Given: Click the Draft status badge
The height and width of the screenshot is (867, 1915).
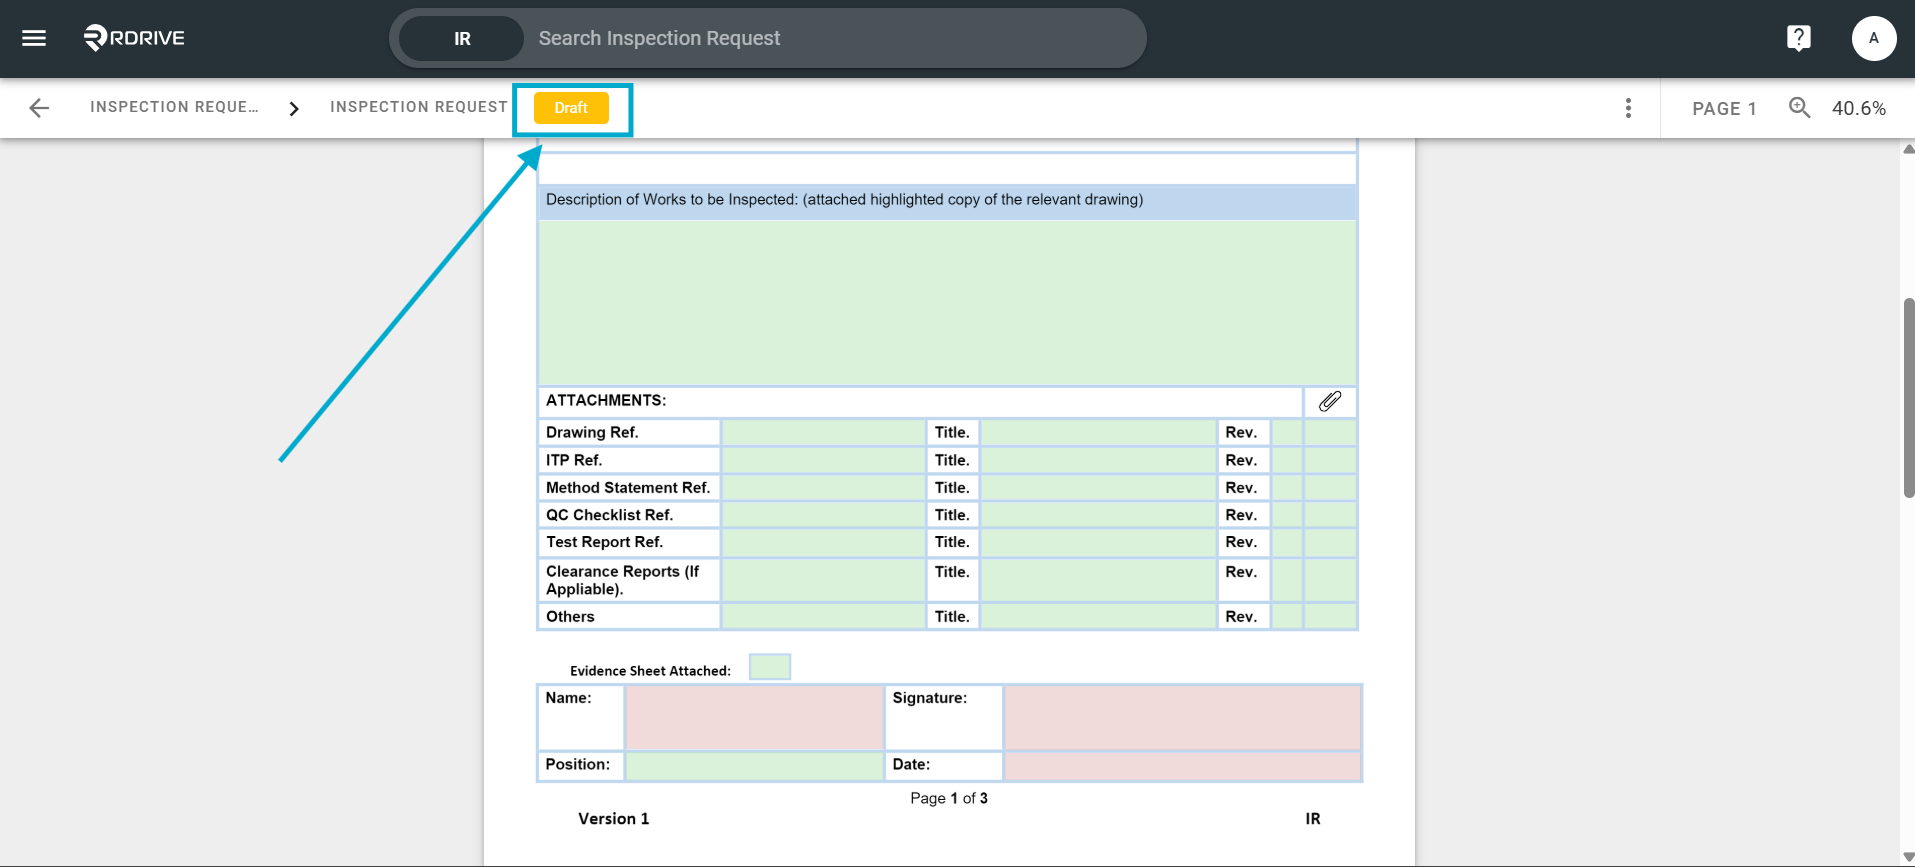Looking at the screenshot, I should (x=571, y=108).
